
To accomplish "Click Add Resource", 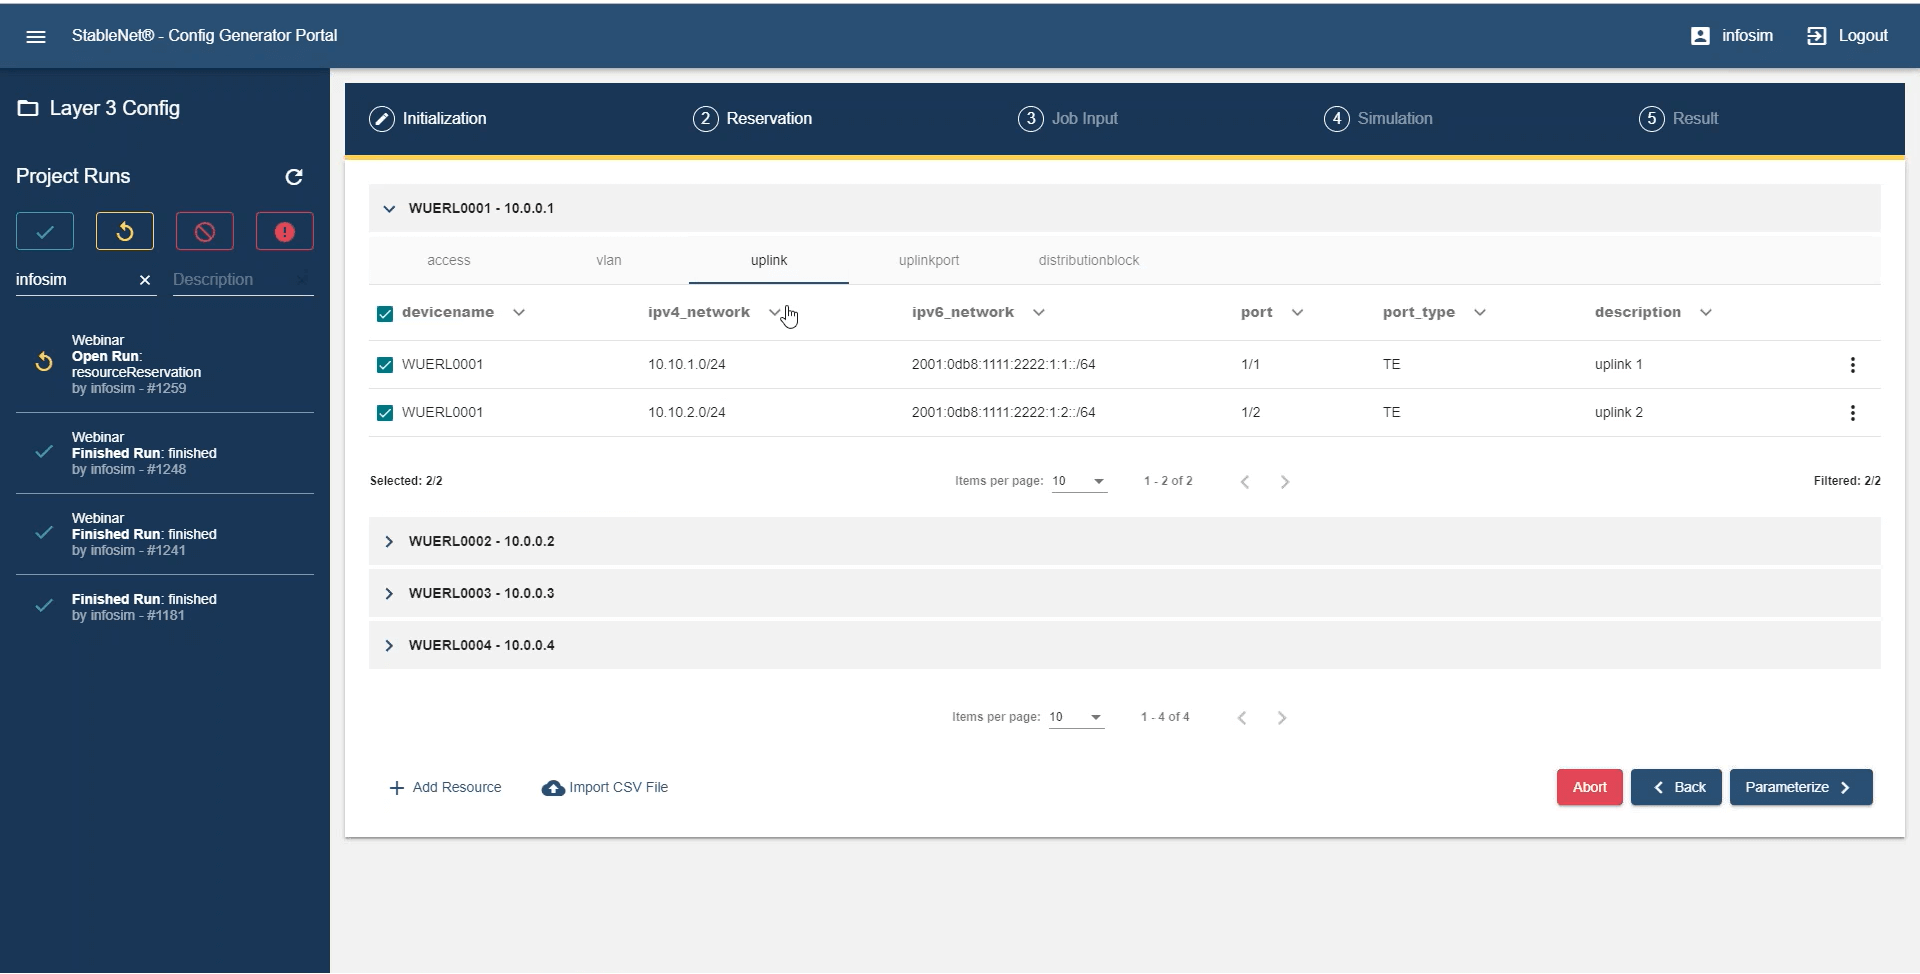I will [445, 787].
